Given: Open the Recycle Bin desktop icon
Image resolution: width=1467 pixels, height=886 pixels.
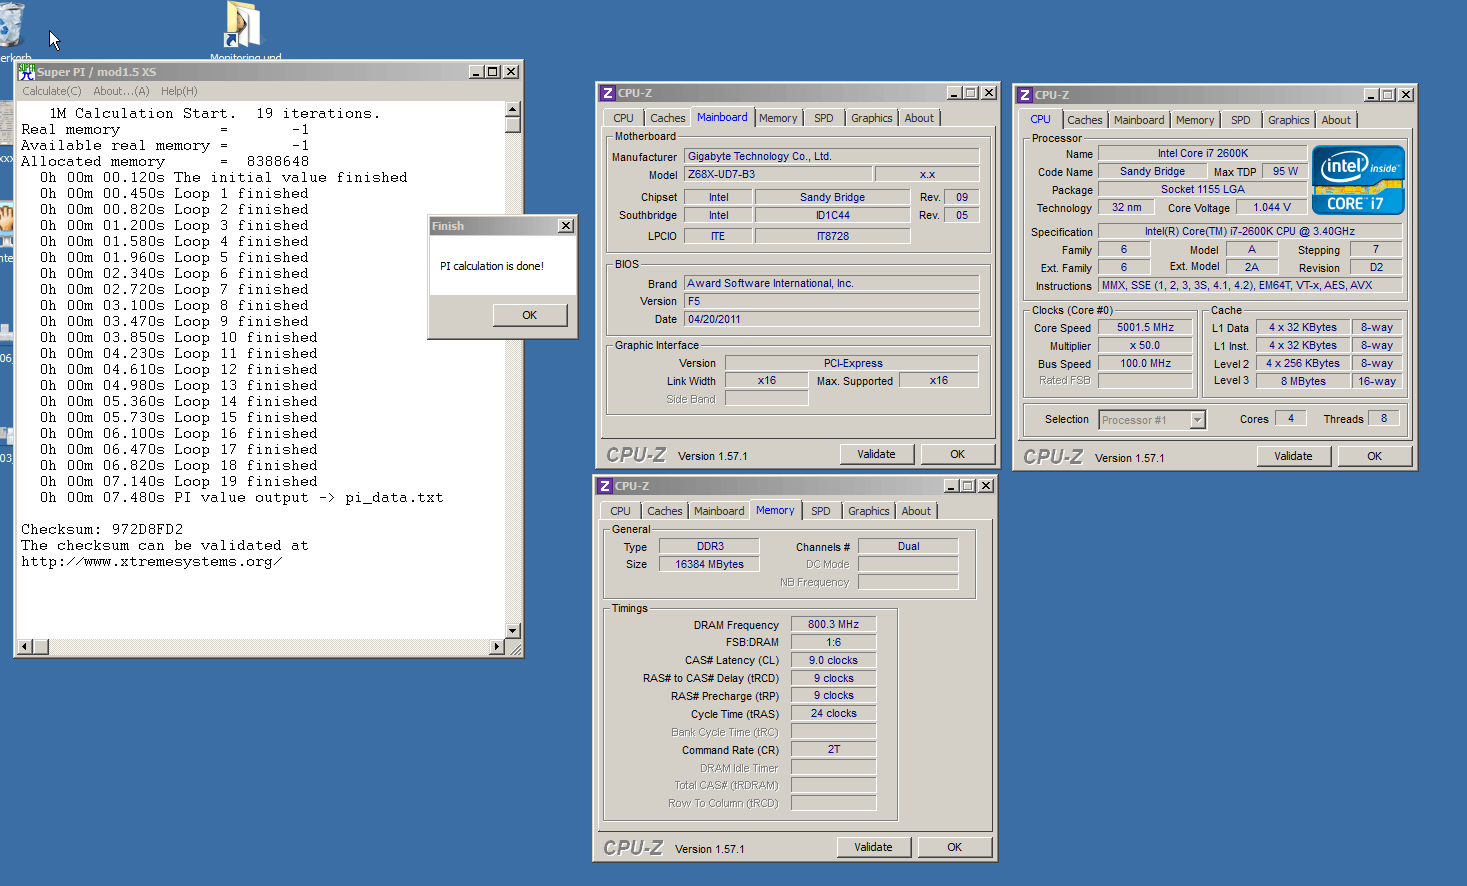Looking at the screenshot, I should click(10, 25).
